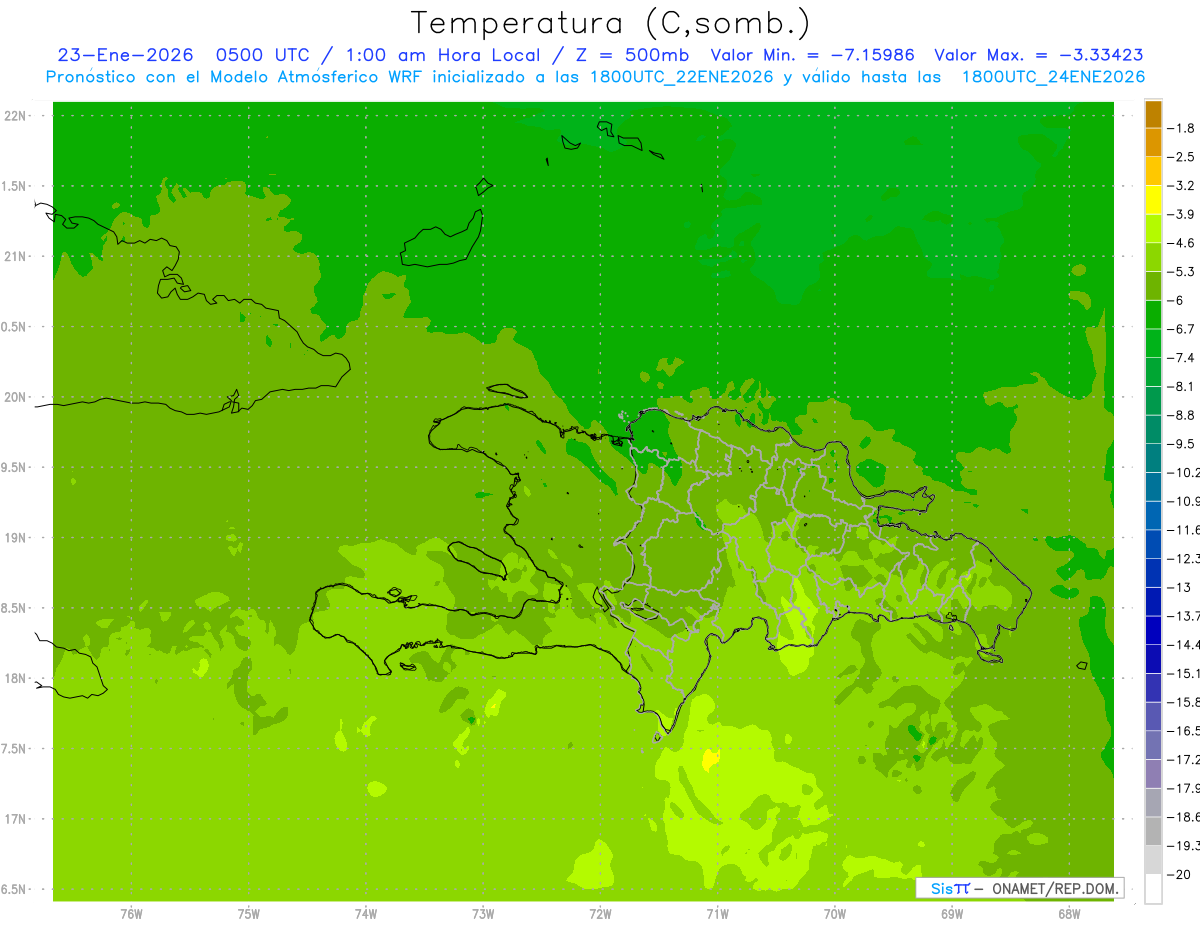
Task: Click the lime swatch between -3.9 and -4.6
Action: point(1153,229)
